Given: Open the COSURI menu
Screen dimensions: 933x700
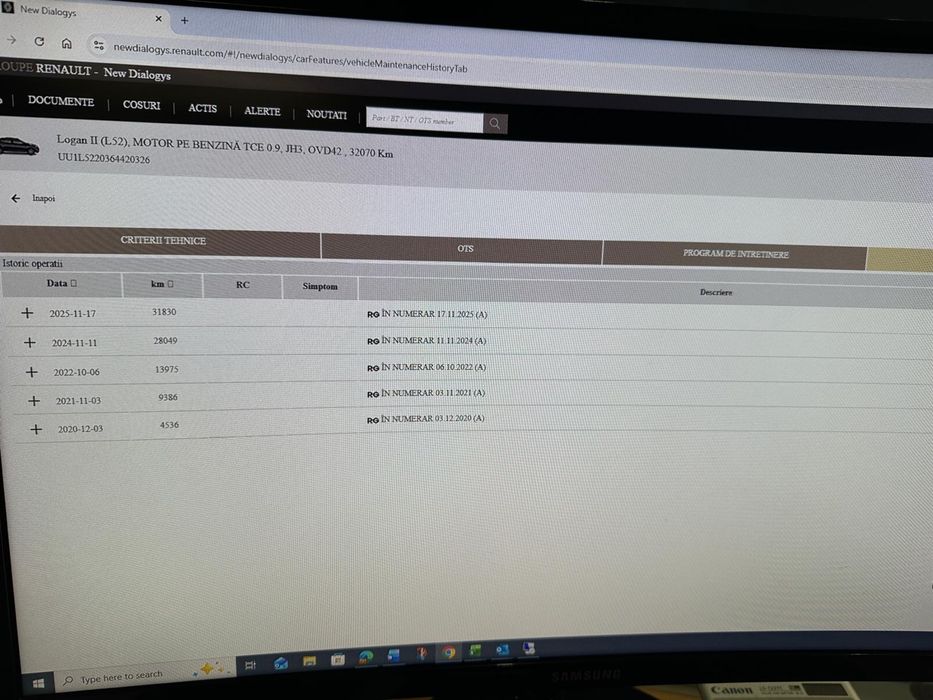Looking at the screenshot, I should click(x=142, y=105).
